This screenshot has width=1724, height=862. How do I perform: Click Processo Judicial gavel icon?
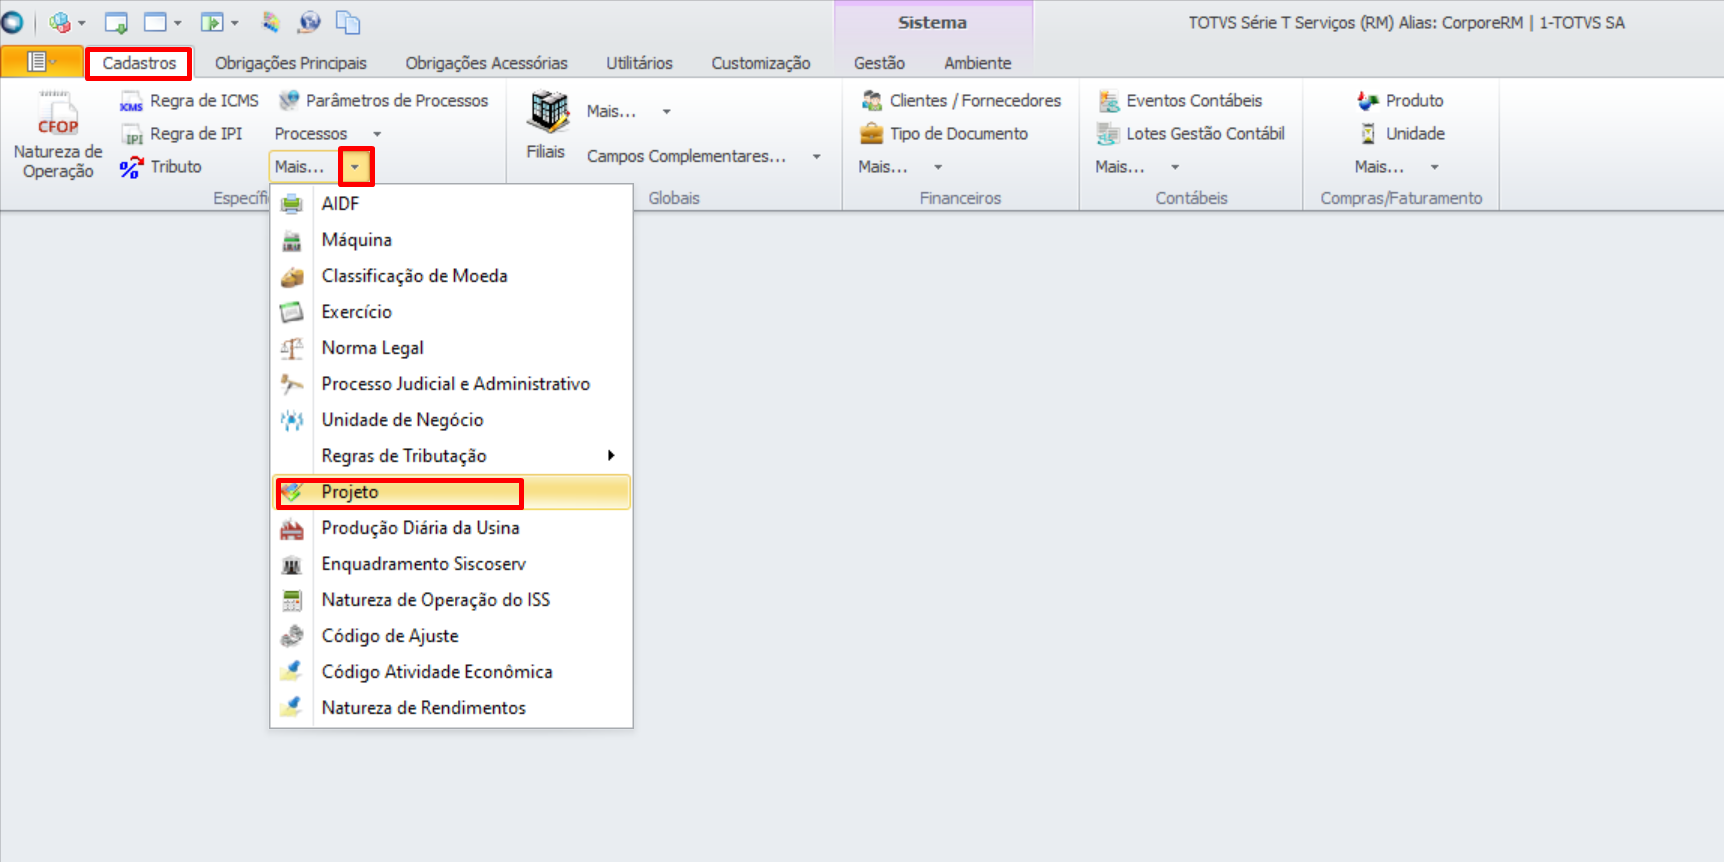coord(291,384)
